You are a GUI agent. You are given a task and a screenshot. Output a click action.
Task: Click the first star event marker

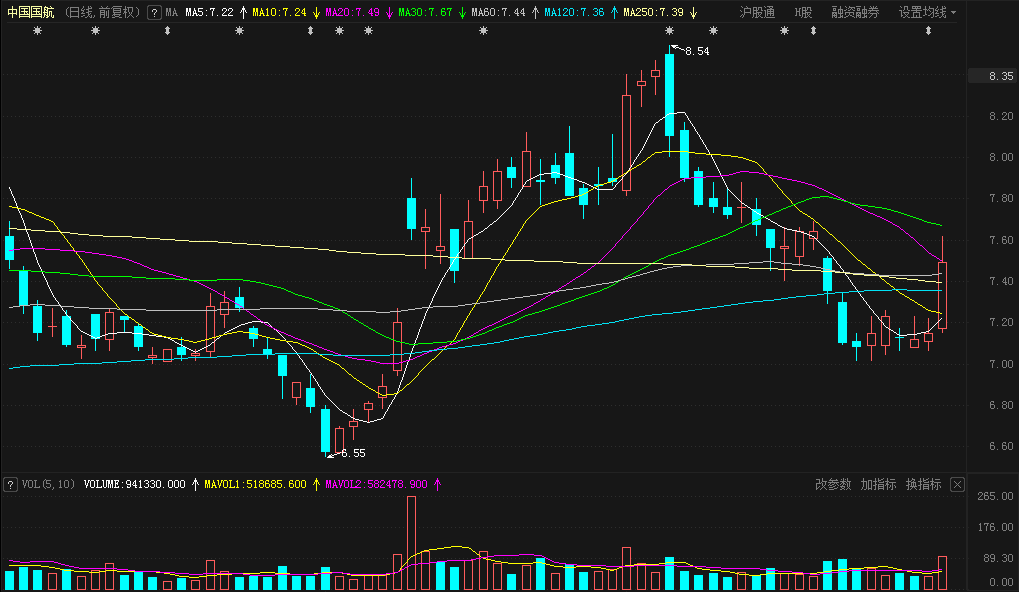(x=38, y=31)
